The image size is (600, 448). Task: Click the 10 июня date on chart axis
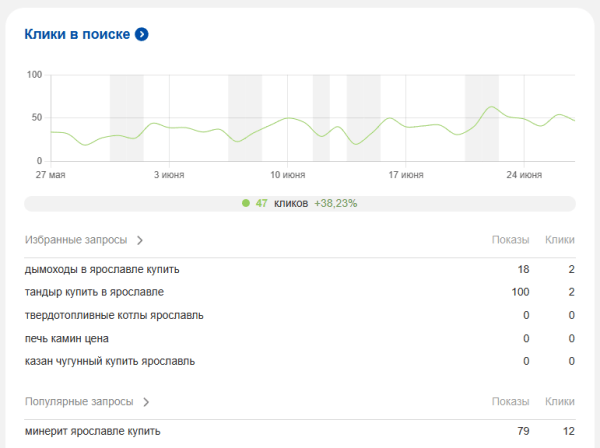(x=287, y=175)
